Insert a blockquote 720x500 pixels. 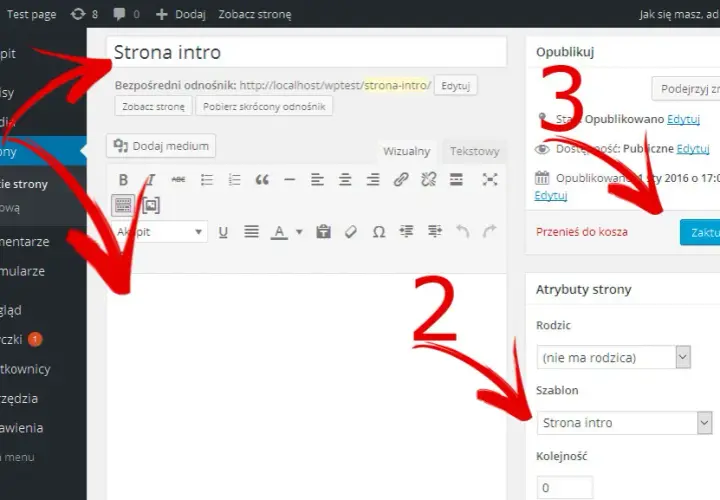(x=262, y=180)
